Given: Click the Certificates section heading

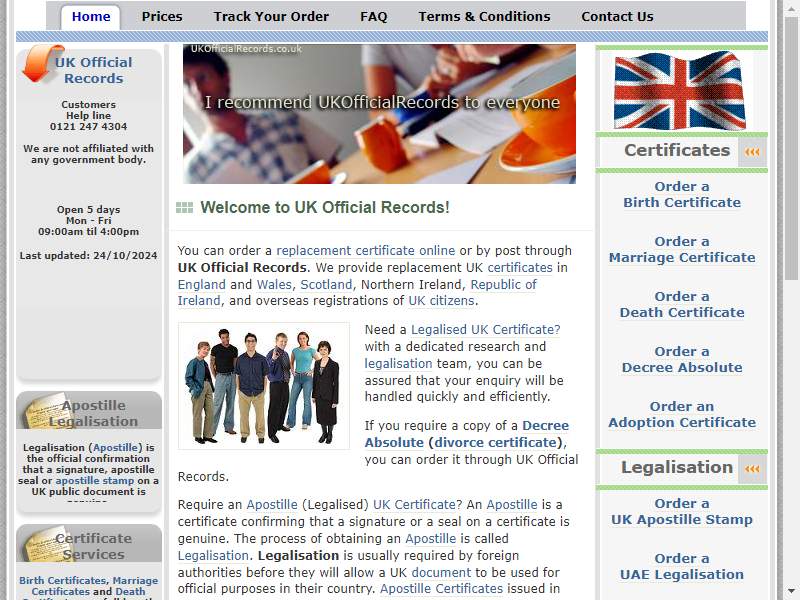Looking at the screenshot, I should (677, 151).
